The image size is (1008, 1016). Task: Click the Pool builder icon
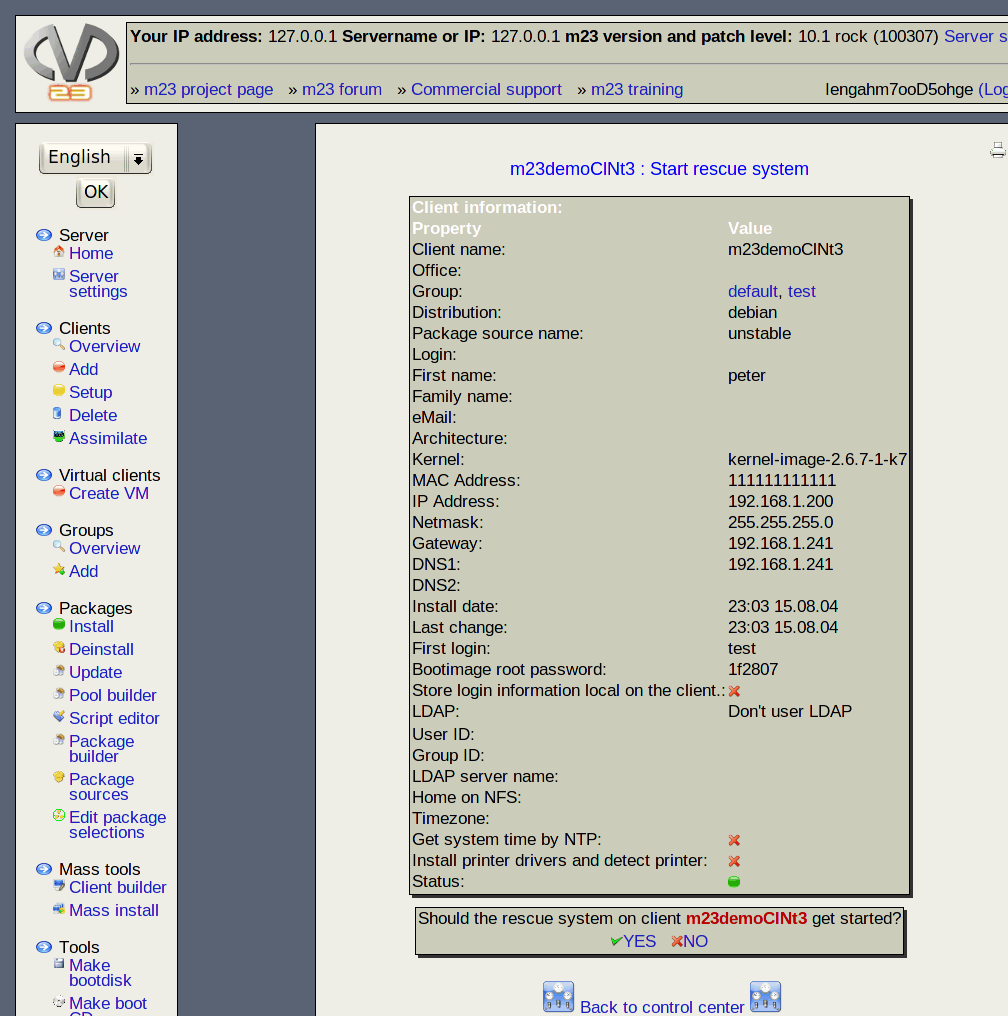click(59, 694)
